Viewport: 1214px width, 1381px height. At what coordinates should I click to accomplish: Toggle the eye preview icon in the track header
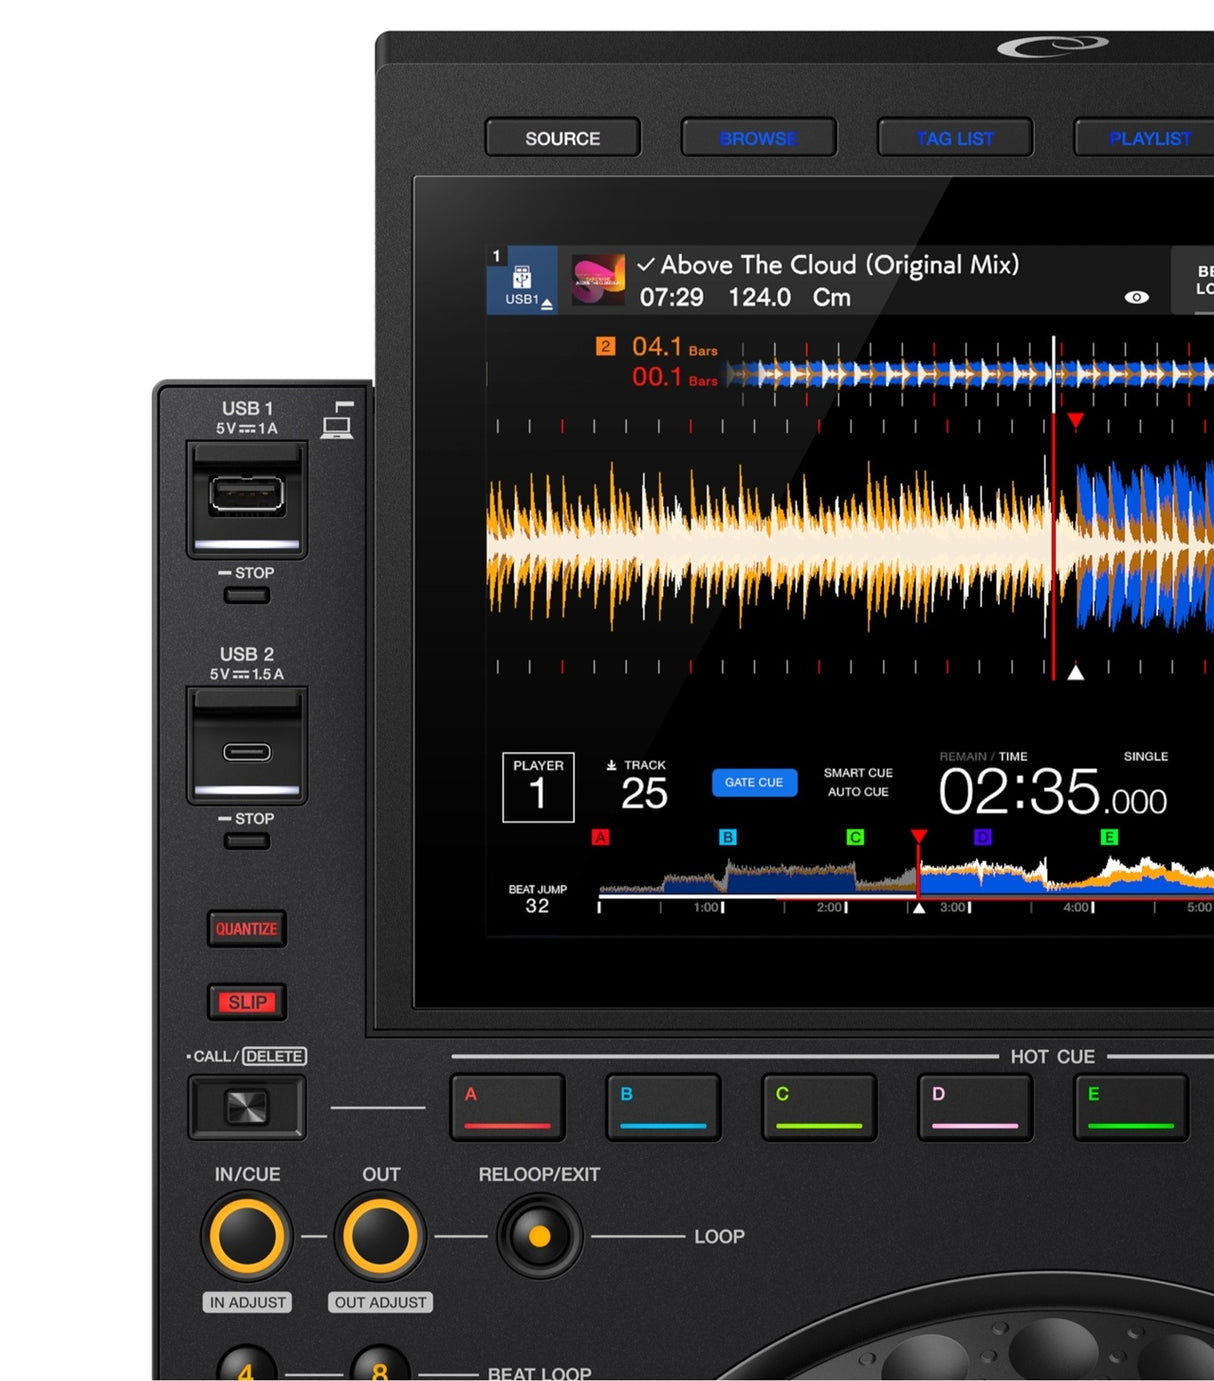point(1137,297)
